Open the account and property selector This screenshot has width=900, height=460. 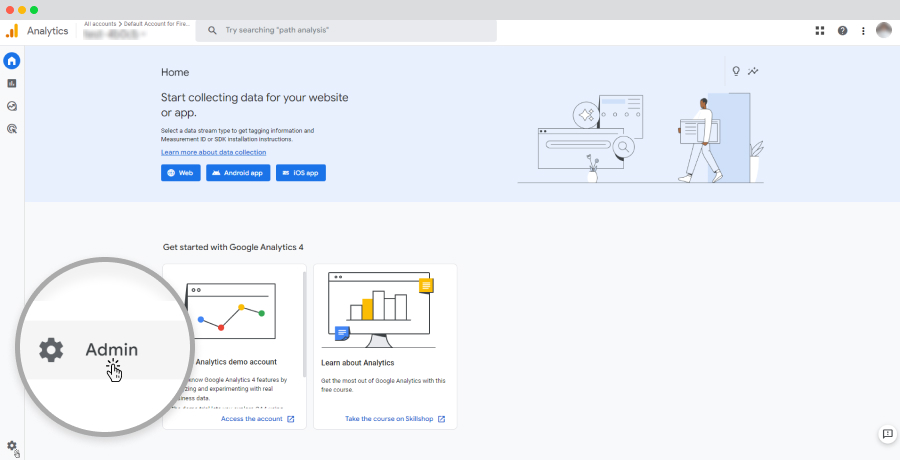(x=136, y=30)
